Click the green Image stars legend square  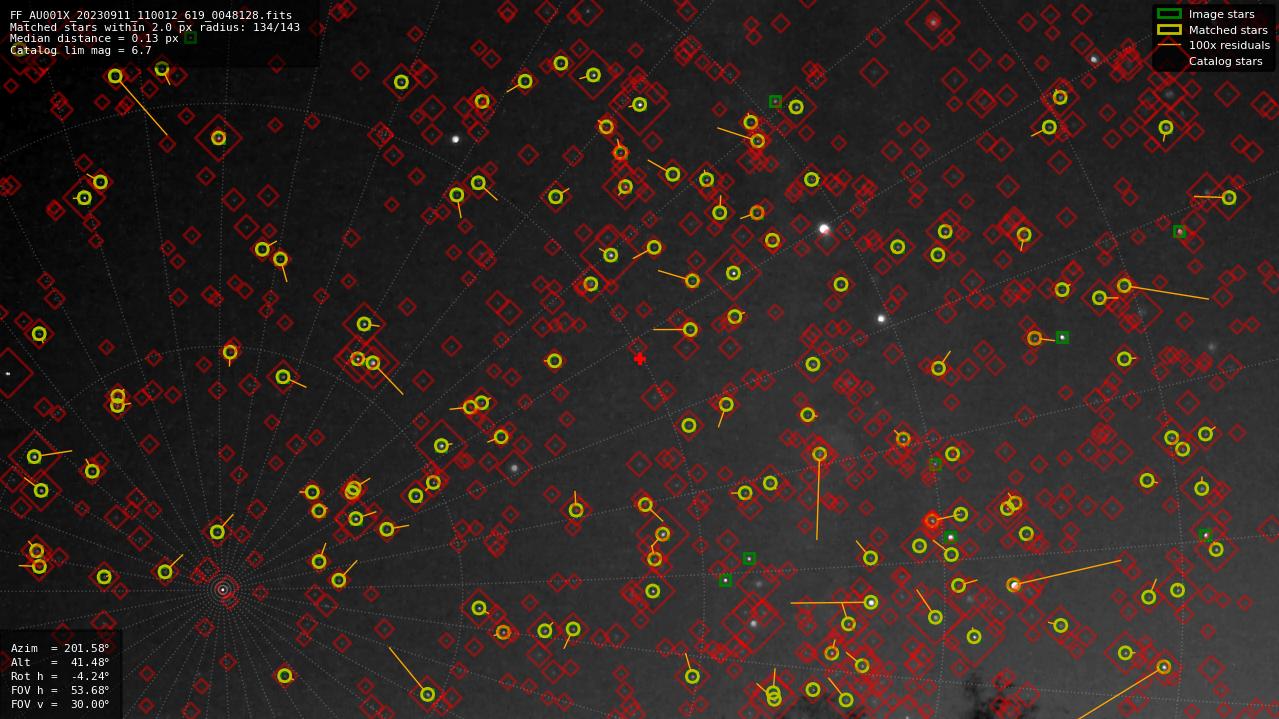(x=1168, y=14)
